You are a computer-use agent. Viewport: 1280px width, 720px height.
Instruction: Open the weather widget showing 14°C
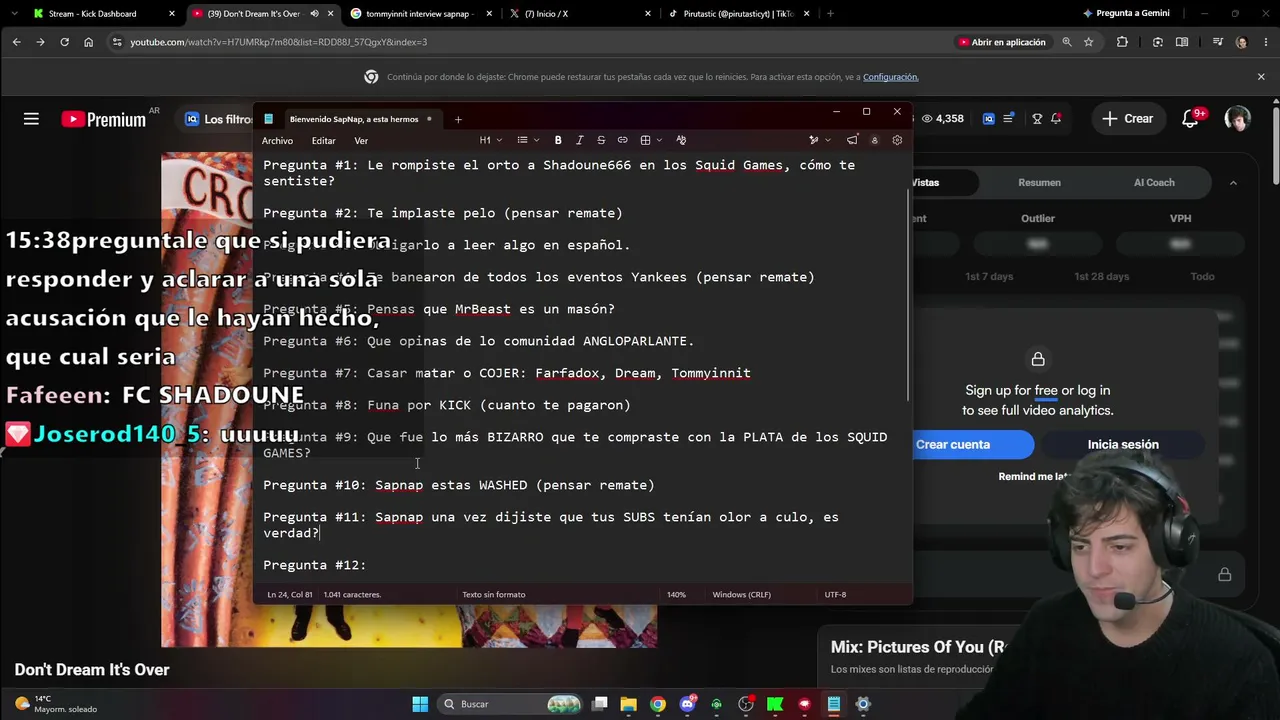point(55,704)
